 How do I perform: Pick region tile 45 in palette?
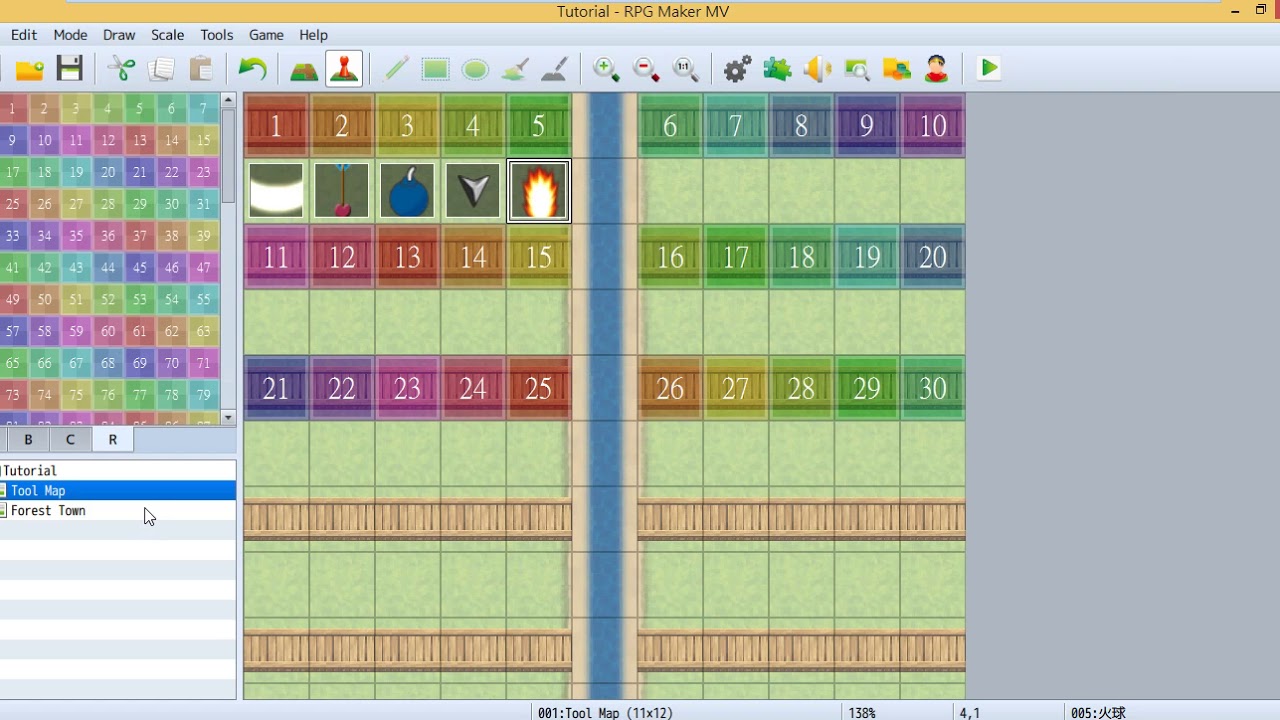[x=139, y=267]
